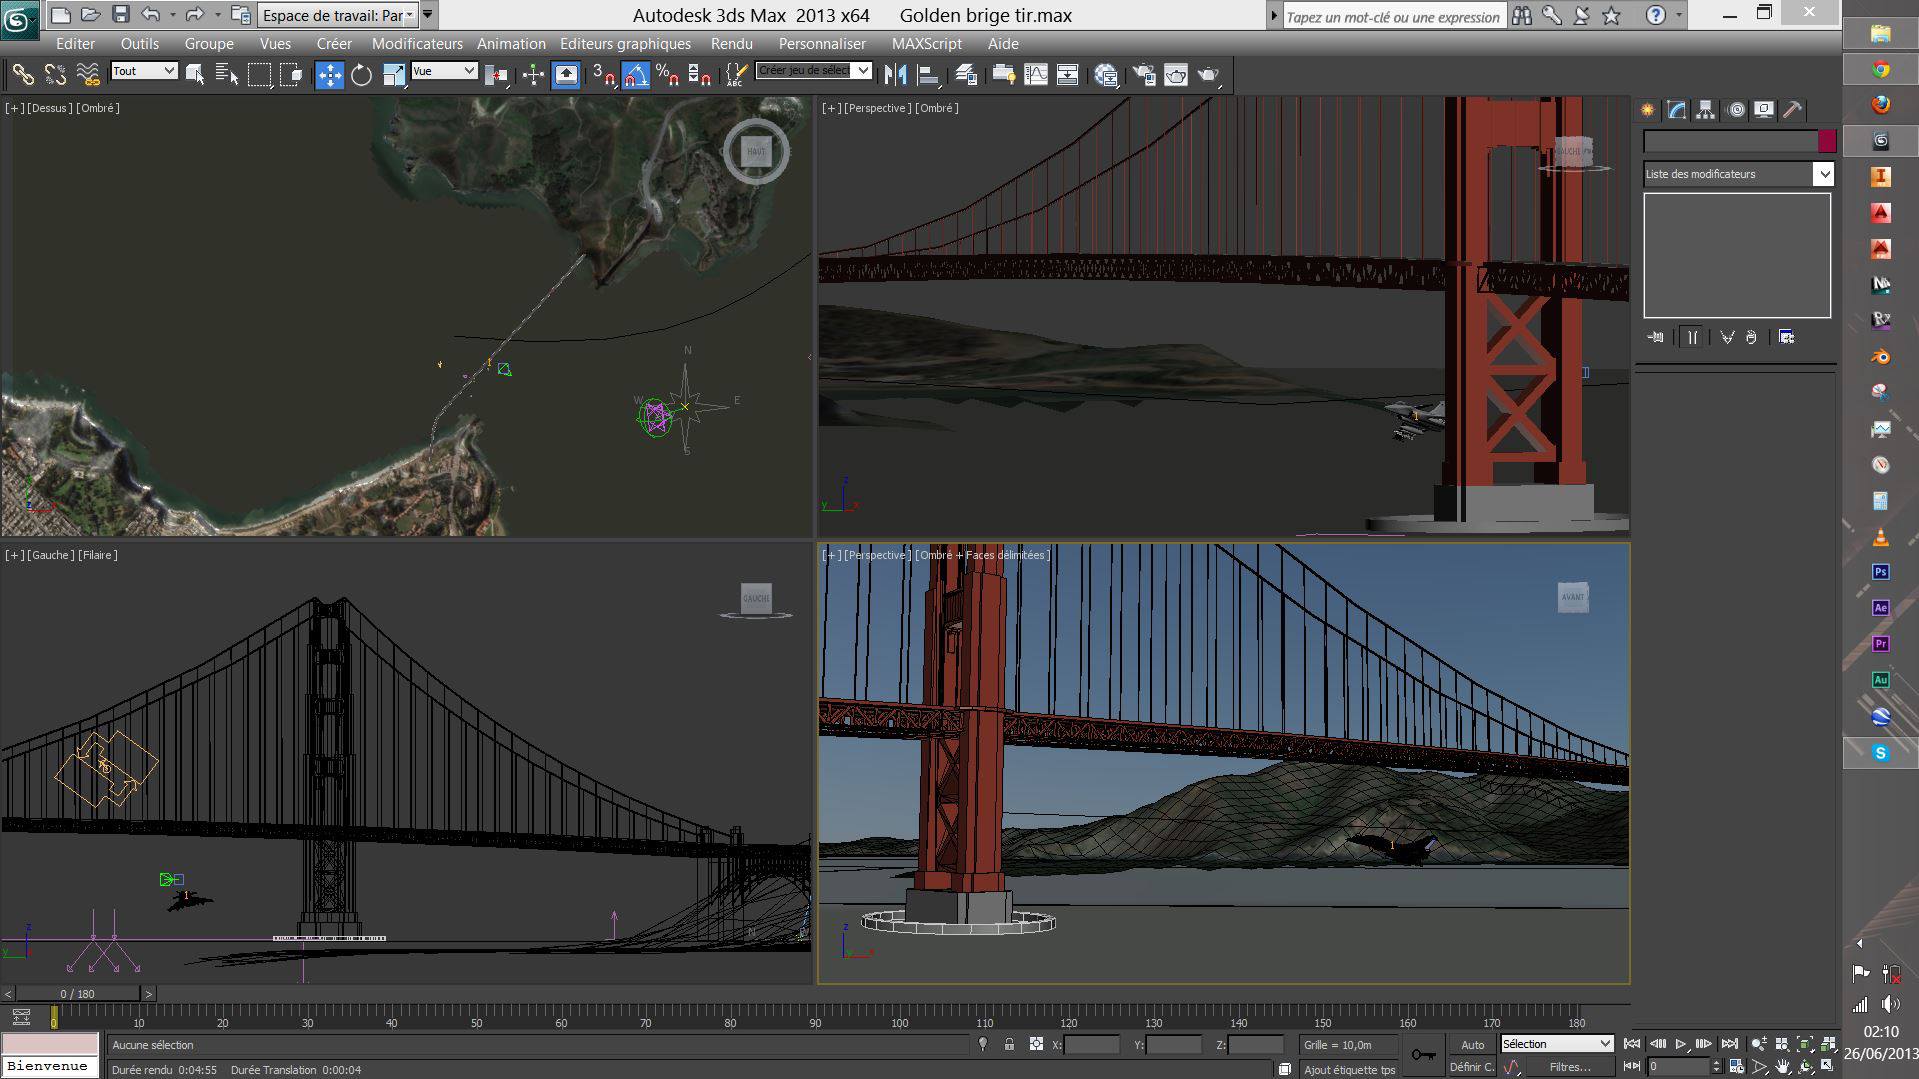Click the crimson object color swatch
This screenshot has width=1919, height=1079.
click(1826, 141)
